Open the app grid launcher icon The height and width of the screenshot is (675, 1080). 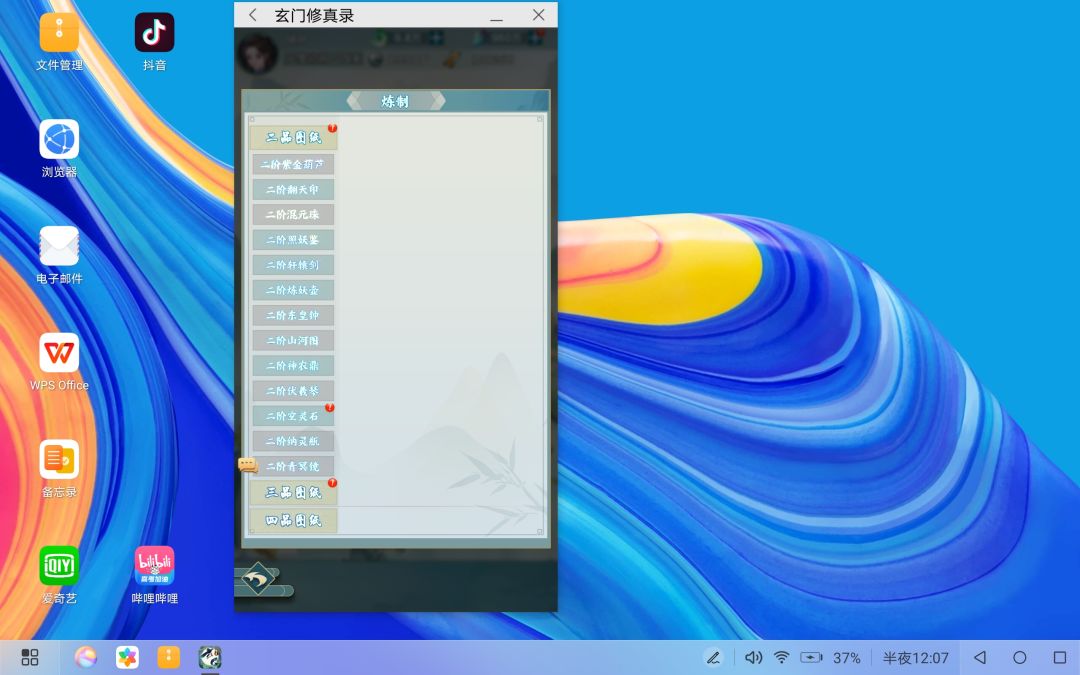[30, 657]
